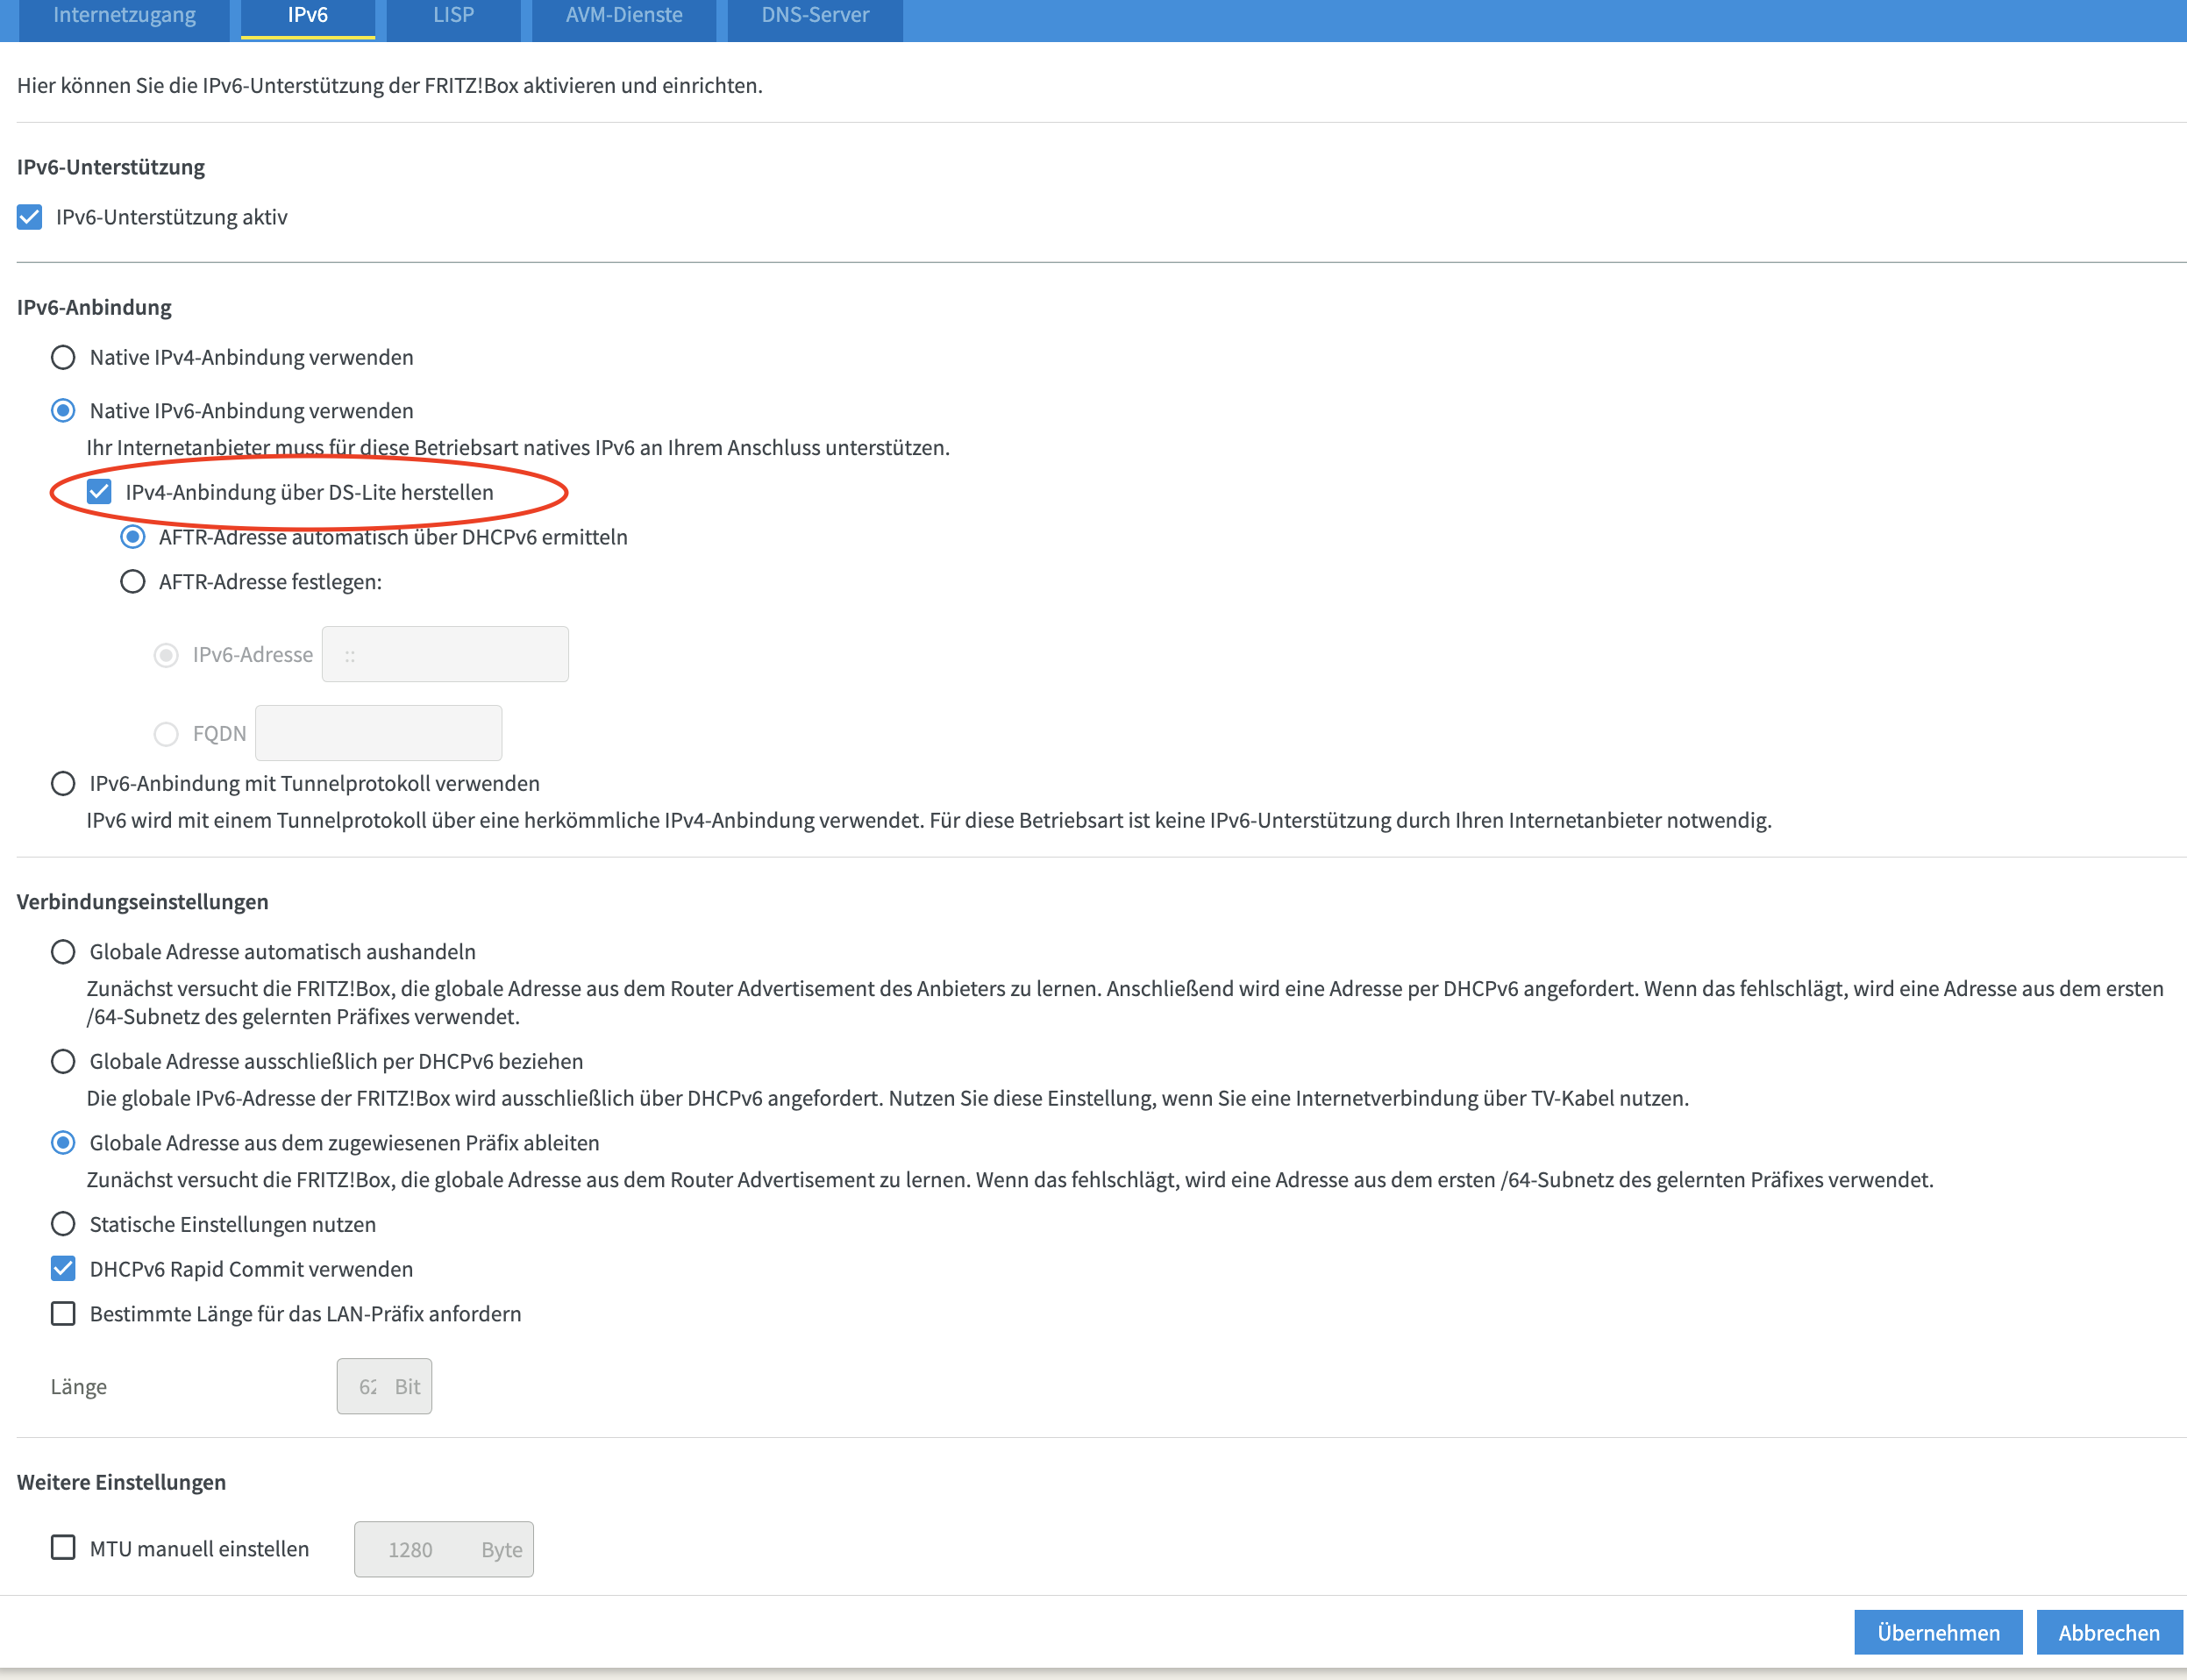Image resolution: width=2187 pixels, height=1680 pixels.
Task: Choose Statische Einstellungen nutzen option
Action: coord(63,1224)
